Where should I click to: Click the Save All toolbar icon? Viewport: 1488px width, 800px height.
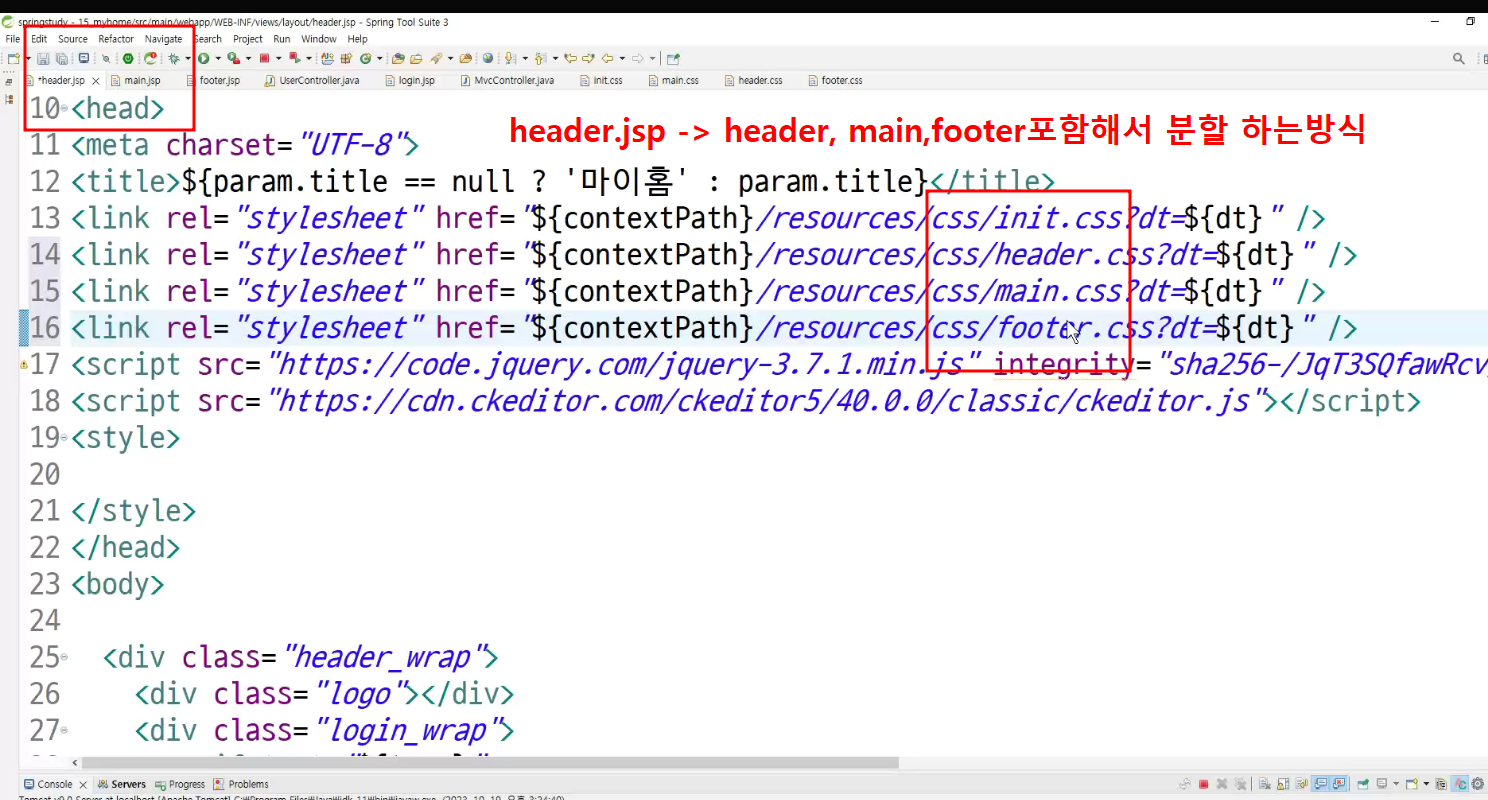tap(61, 59)
